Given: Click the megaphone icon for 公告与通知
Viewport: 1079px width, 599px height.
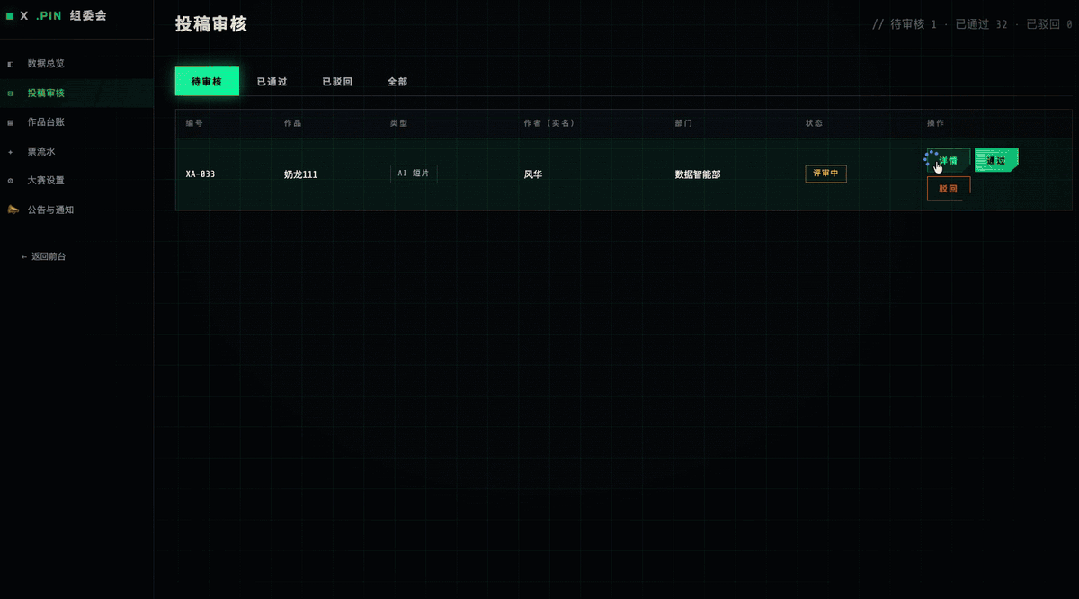Looking at the screenshot, I should [12, 209].
